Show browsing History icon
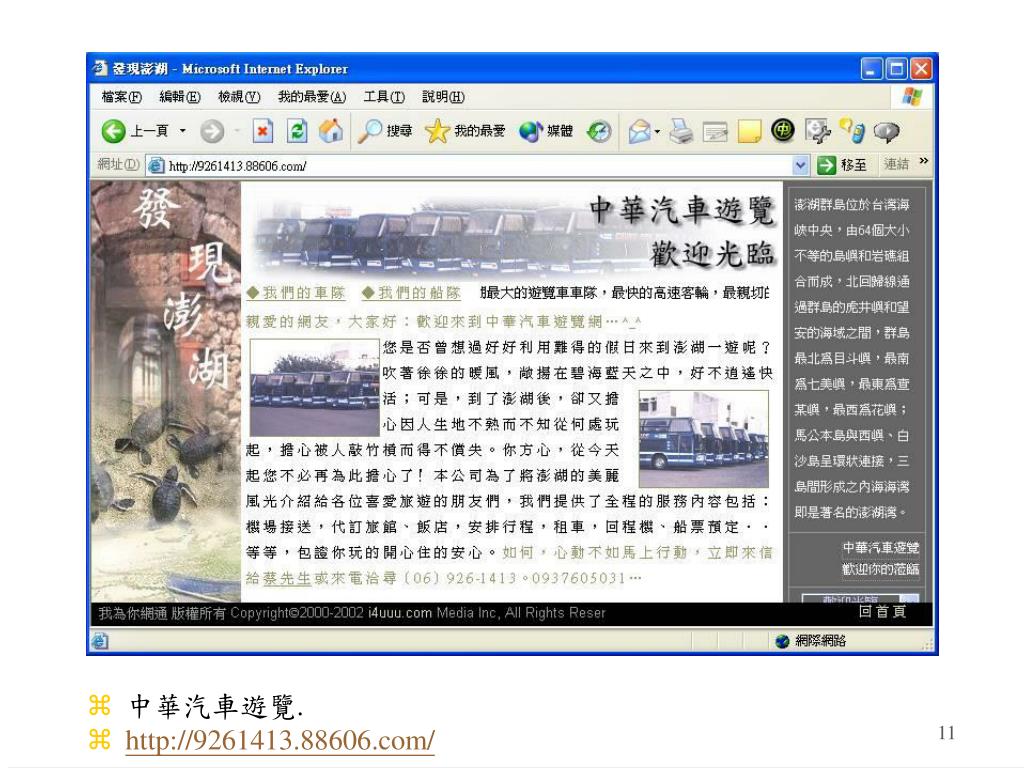1024x768 pixels. tap(599, 131)
